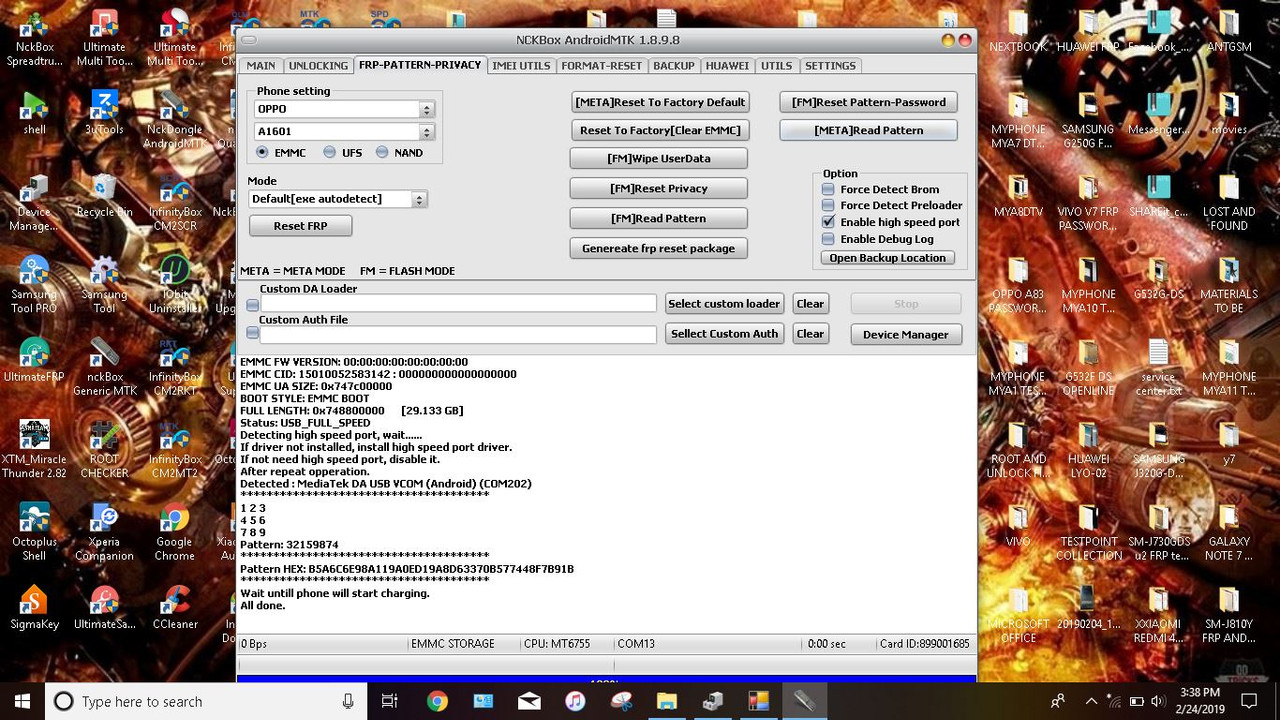
Task: Launch Google Chrome from the desktop
Action: (x=174, y=532)
